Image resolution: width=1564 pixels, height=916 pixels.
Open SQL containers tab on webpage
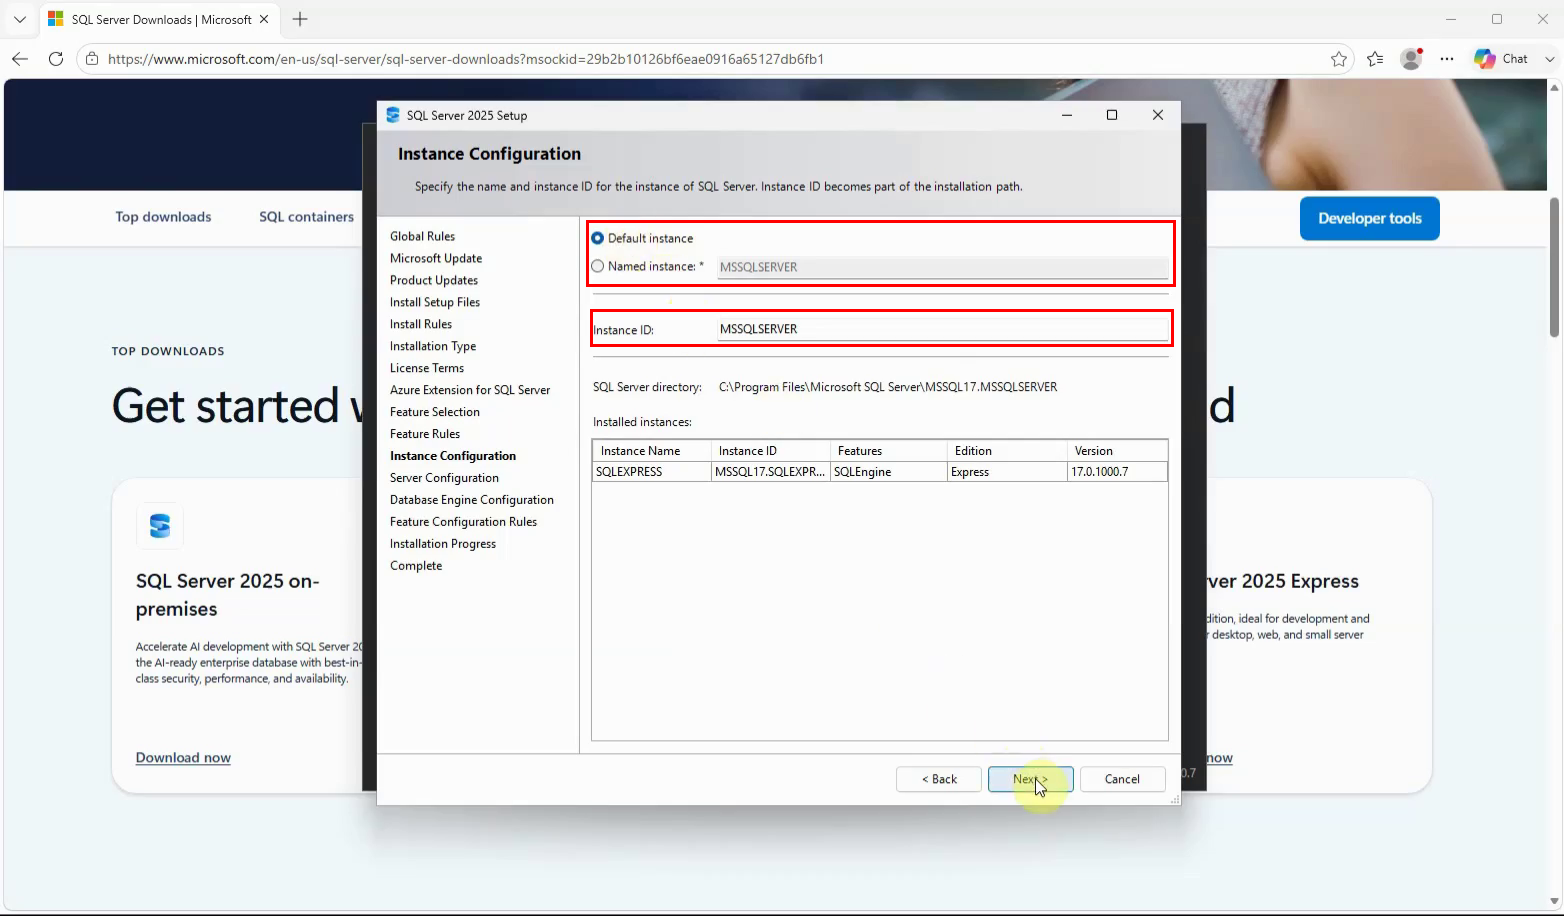[x=306, y=217]
